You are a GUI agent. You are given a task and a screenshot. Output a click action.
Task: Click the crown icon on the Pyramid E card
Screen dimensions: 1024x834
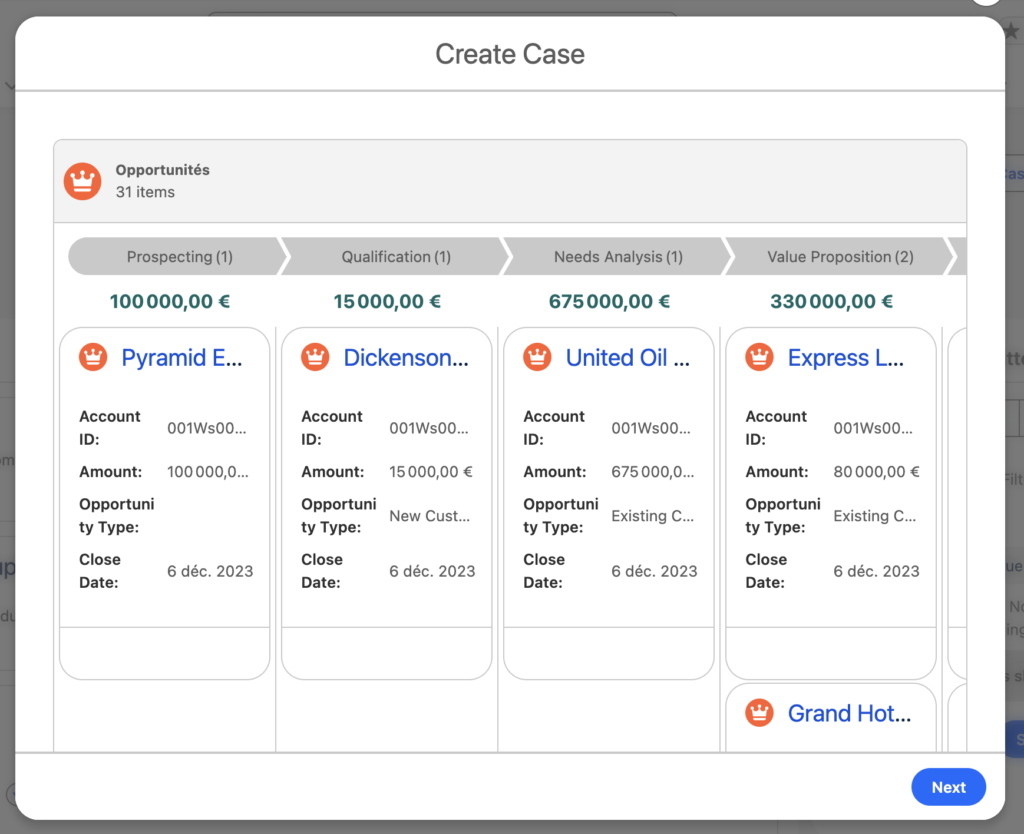point(92,356)
